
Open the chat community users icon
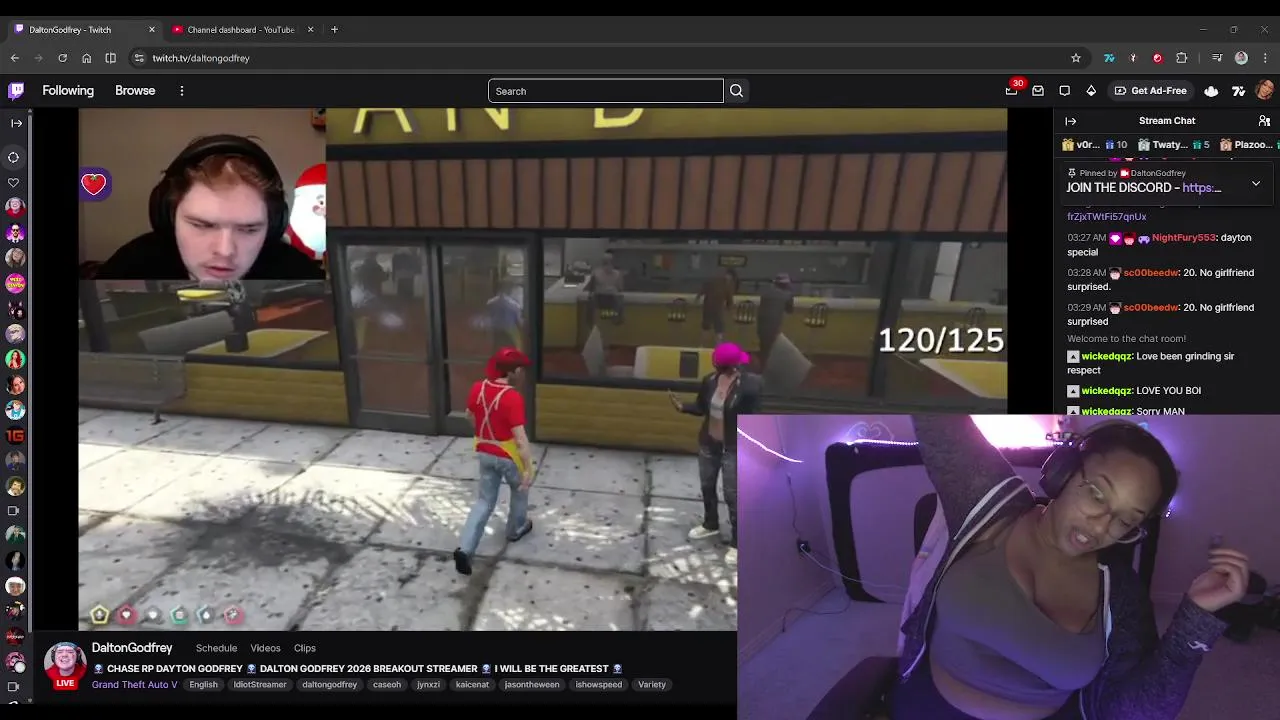1264,121
